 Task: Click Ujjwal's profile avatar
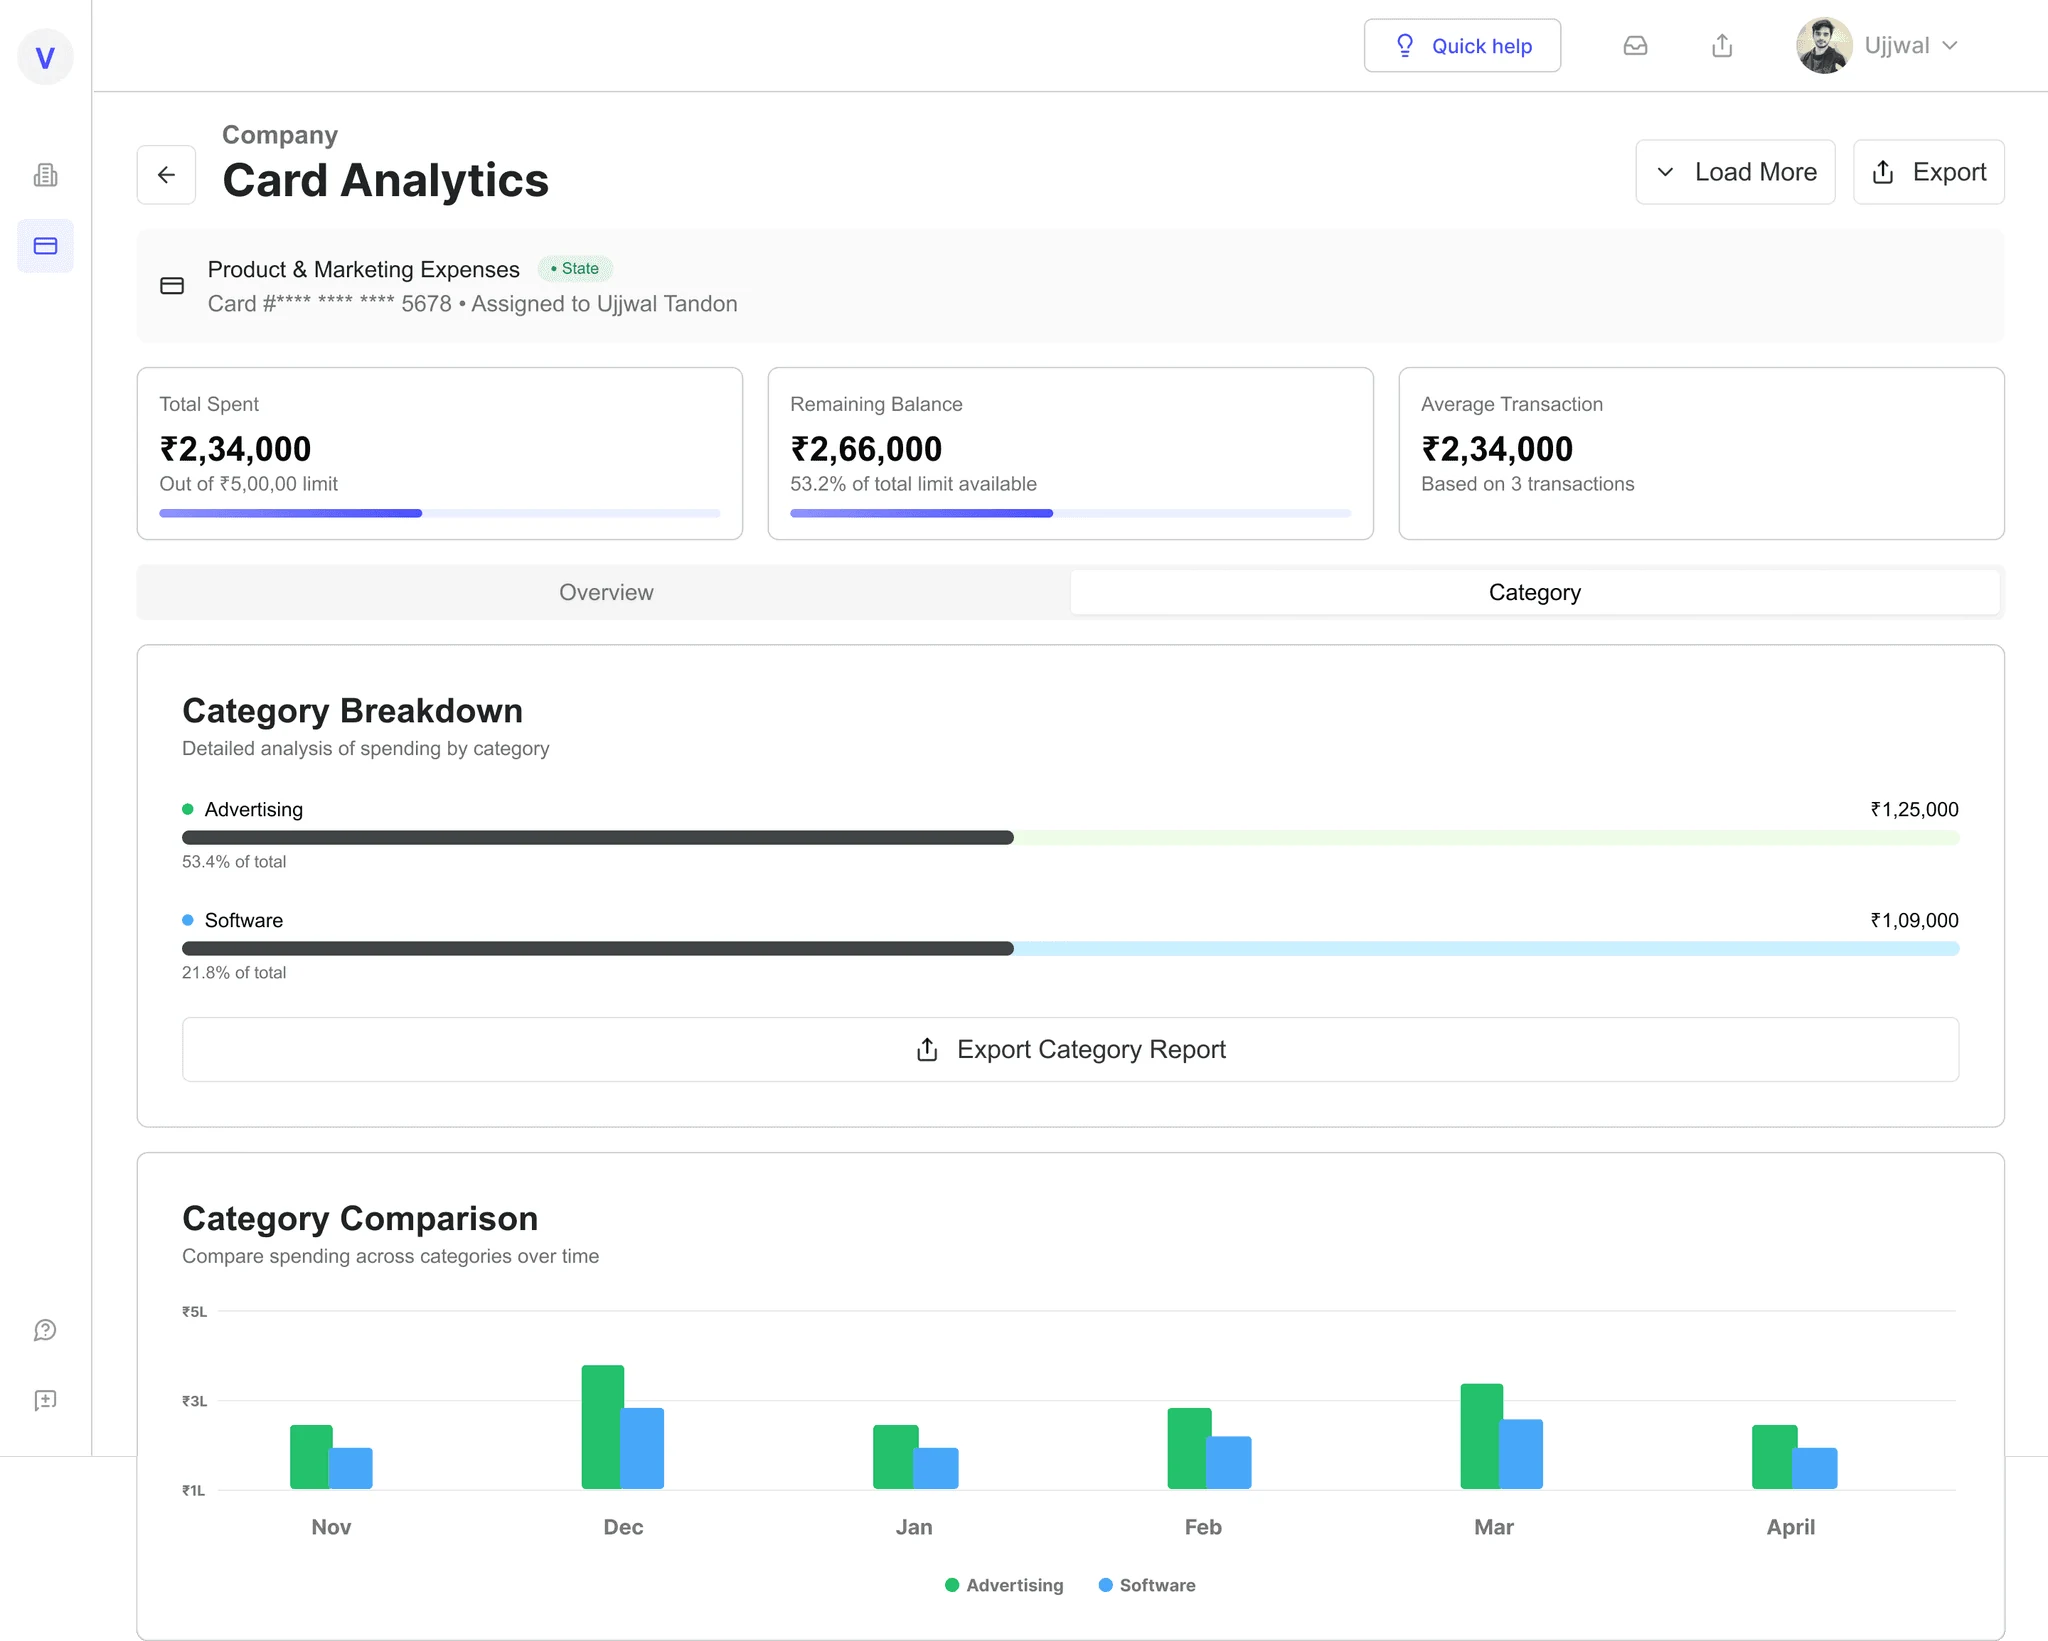pyautogui.click(x=1824, y=46)
